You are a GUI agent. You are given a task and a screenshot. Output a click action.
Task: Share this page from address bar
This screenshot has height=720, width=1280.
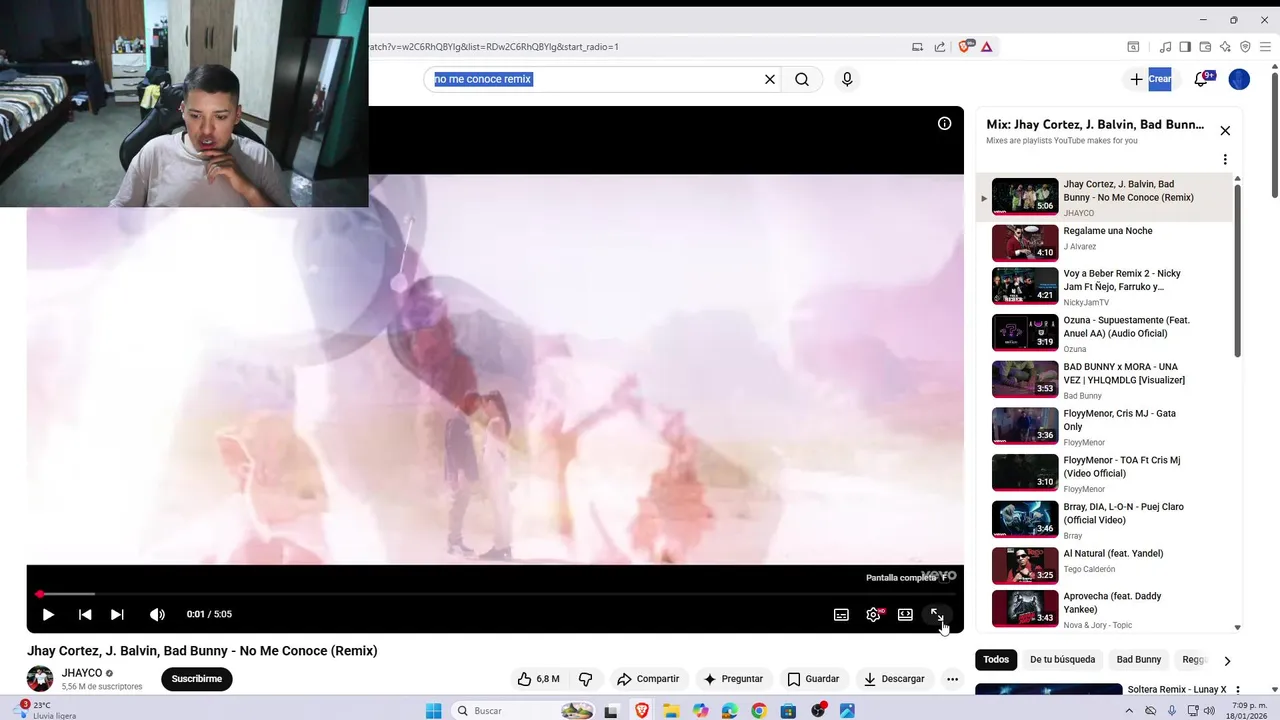940,46
